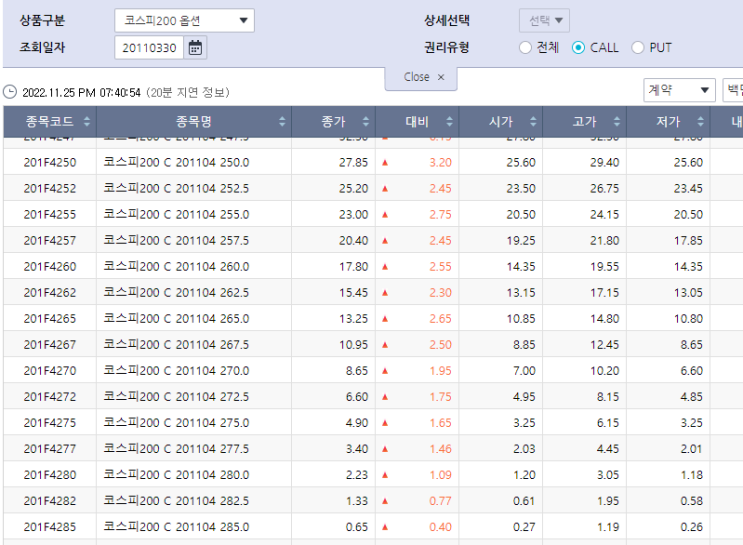Click row name 코스피200 C 201104 275.0
Image resolution: width=743 pixels, height=545 pixels.
(176, 423)
